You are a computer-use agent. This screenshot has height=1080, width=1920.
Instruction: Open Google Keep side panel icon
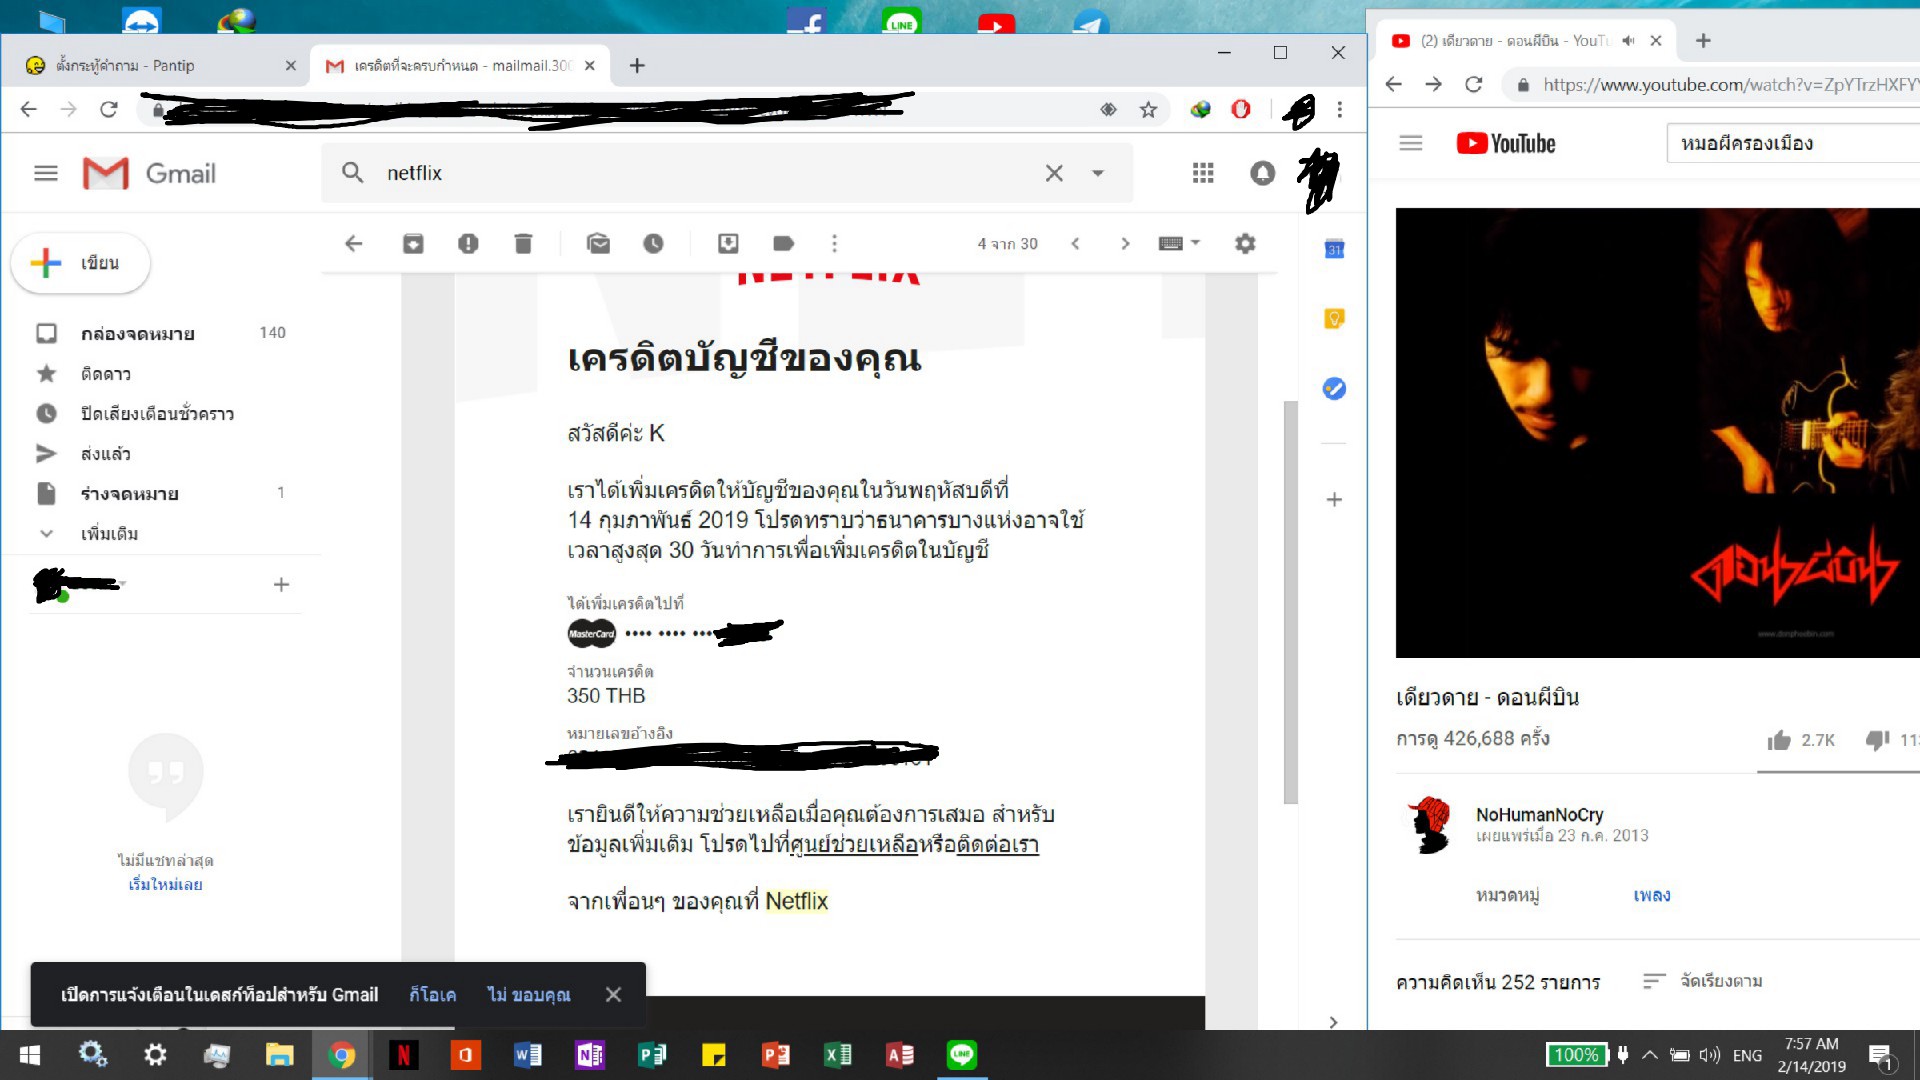pos(1334,319)
